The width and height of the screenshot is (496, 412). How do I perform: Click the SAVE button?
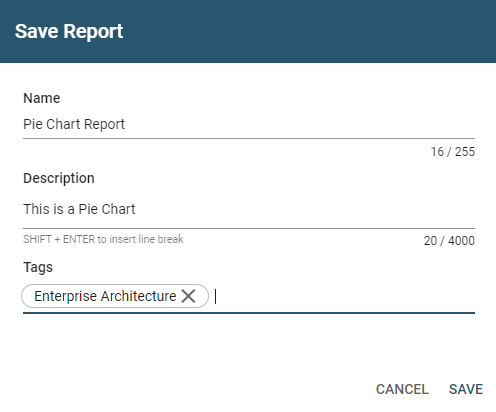coord(466,389)
